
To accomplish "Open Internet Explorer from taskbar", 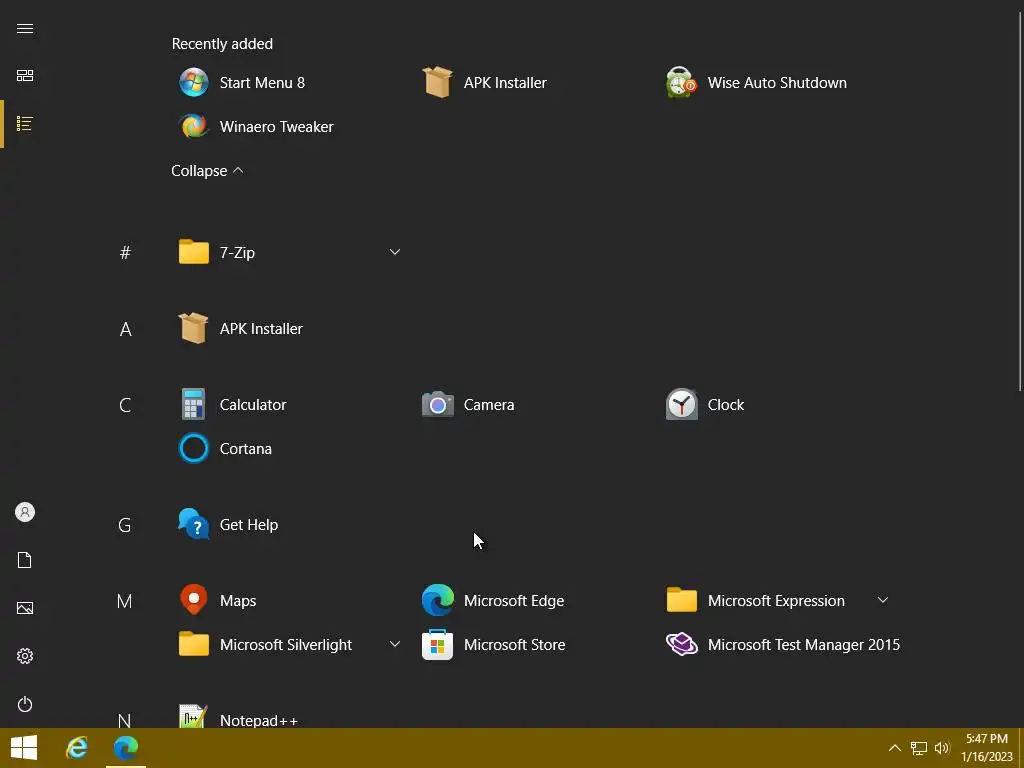I will pos(77,748).
